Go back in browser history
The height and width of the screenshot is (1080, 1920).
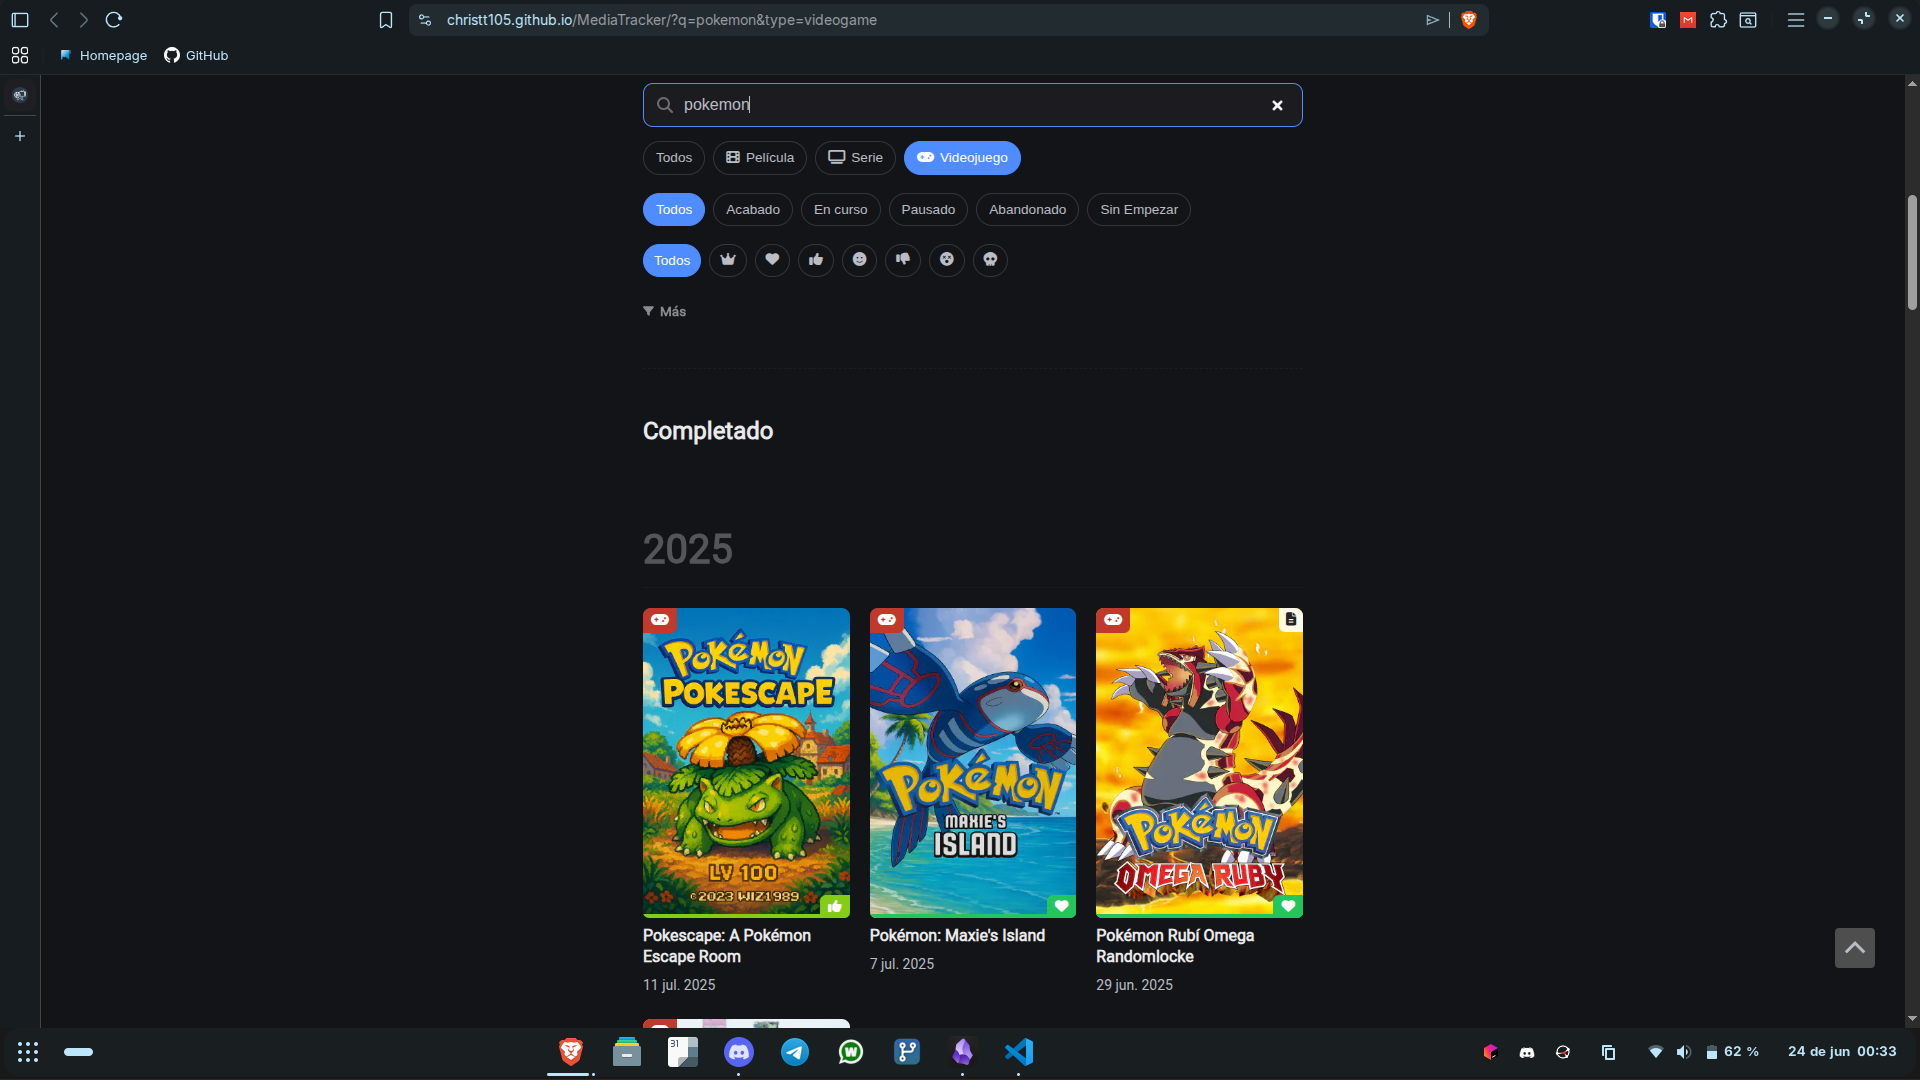54,20
